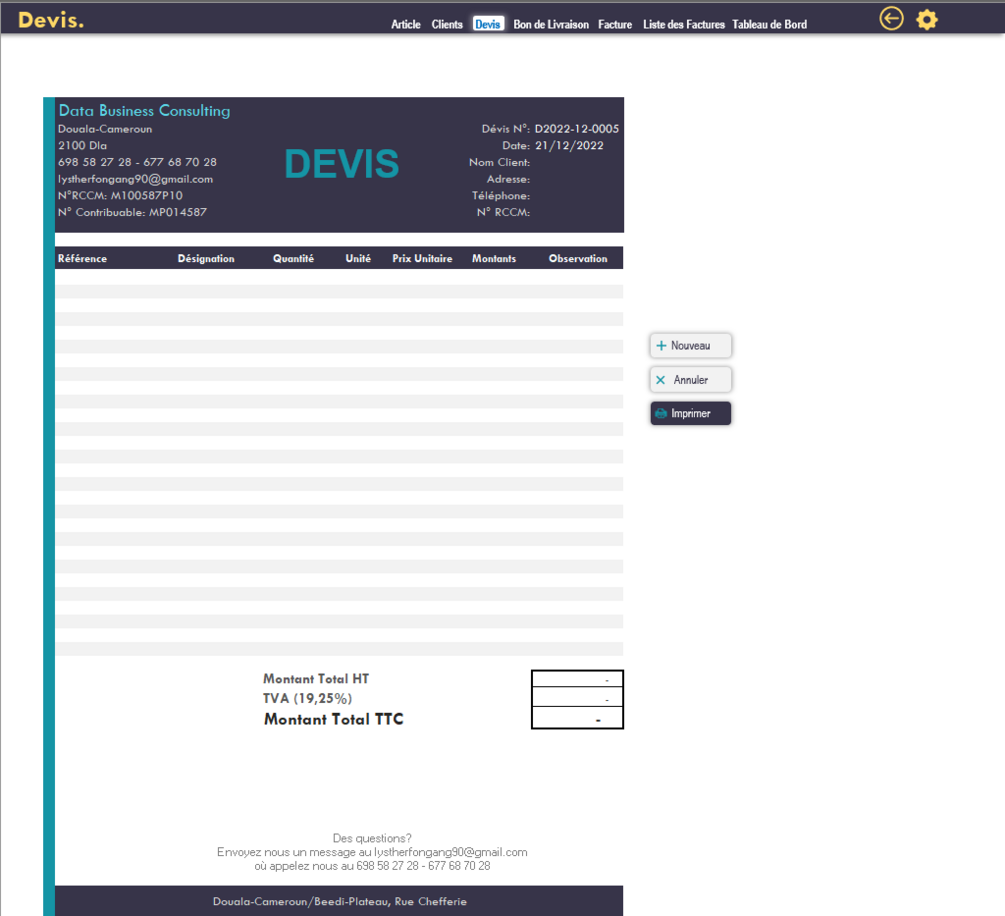Select the Adresse field value

click(577, 179)
